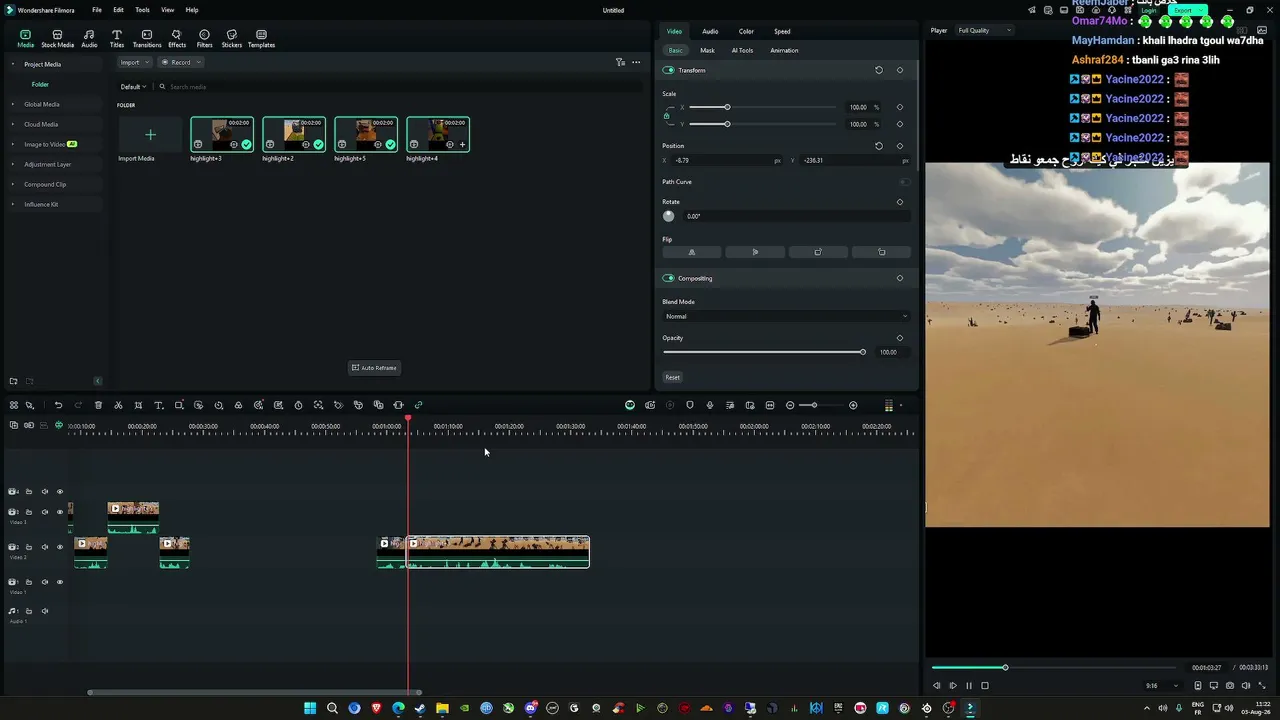Open the 9:16 aspect ratio dropdown
This screenshot has height=720, width=1280.
pos(1161,686)
